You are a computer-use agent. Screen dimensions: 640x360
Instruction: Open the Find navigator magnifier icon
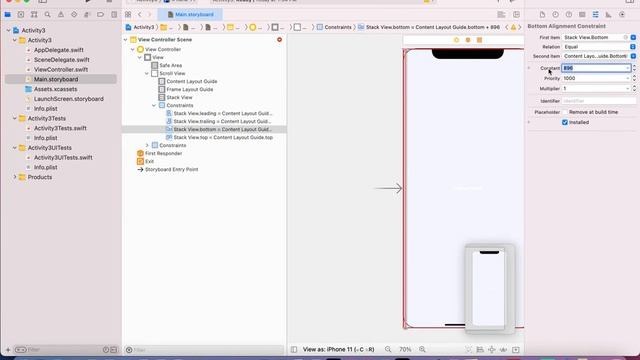[48, 15]
